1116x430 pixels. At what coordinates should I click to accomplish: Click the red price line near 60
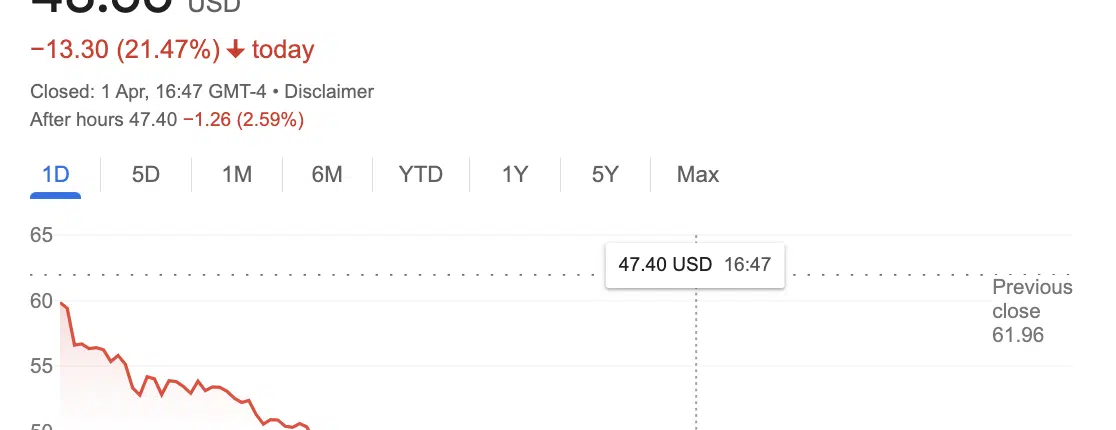[64, 305]
